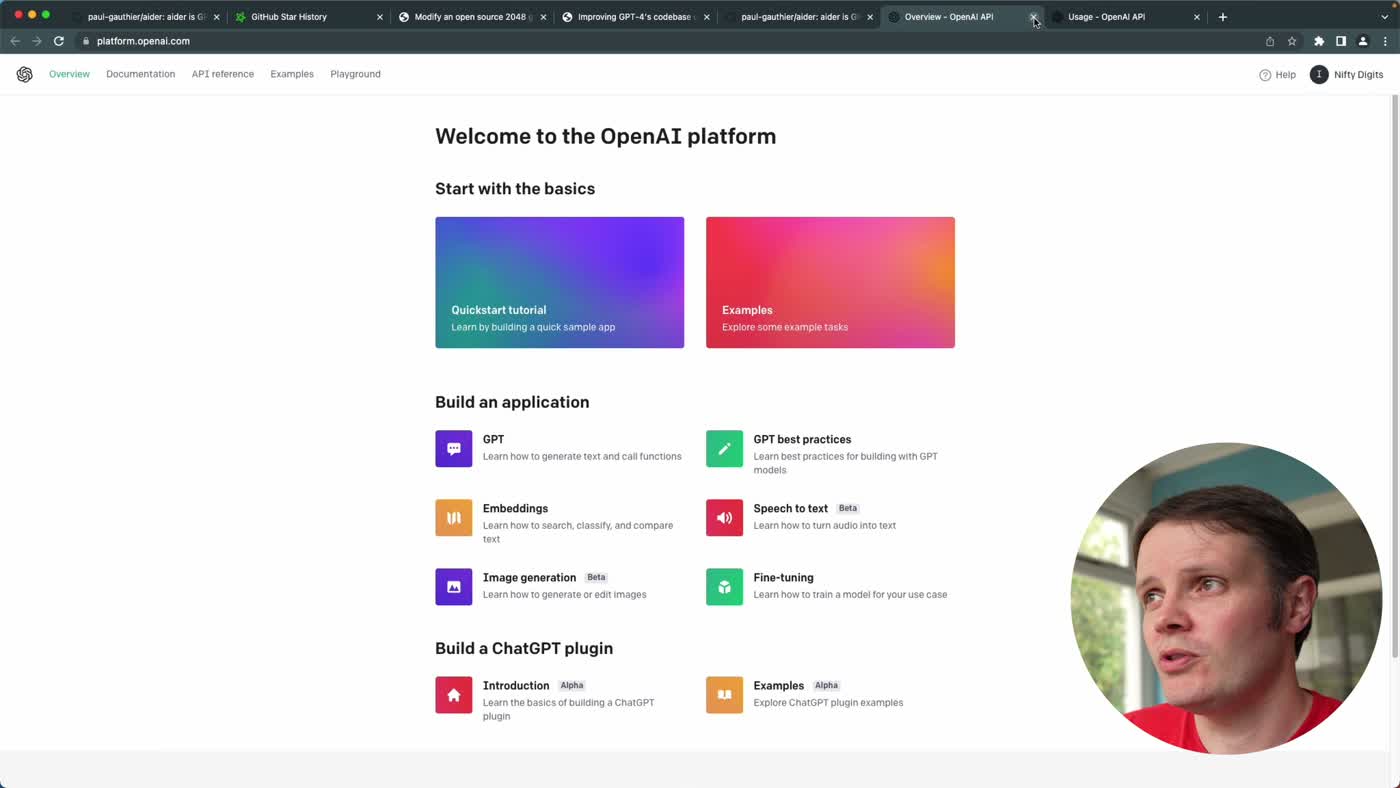Click the Fine-tuning cube icon
The width and height of the screenshot is (1400, 788).
[x=724, y=587]
